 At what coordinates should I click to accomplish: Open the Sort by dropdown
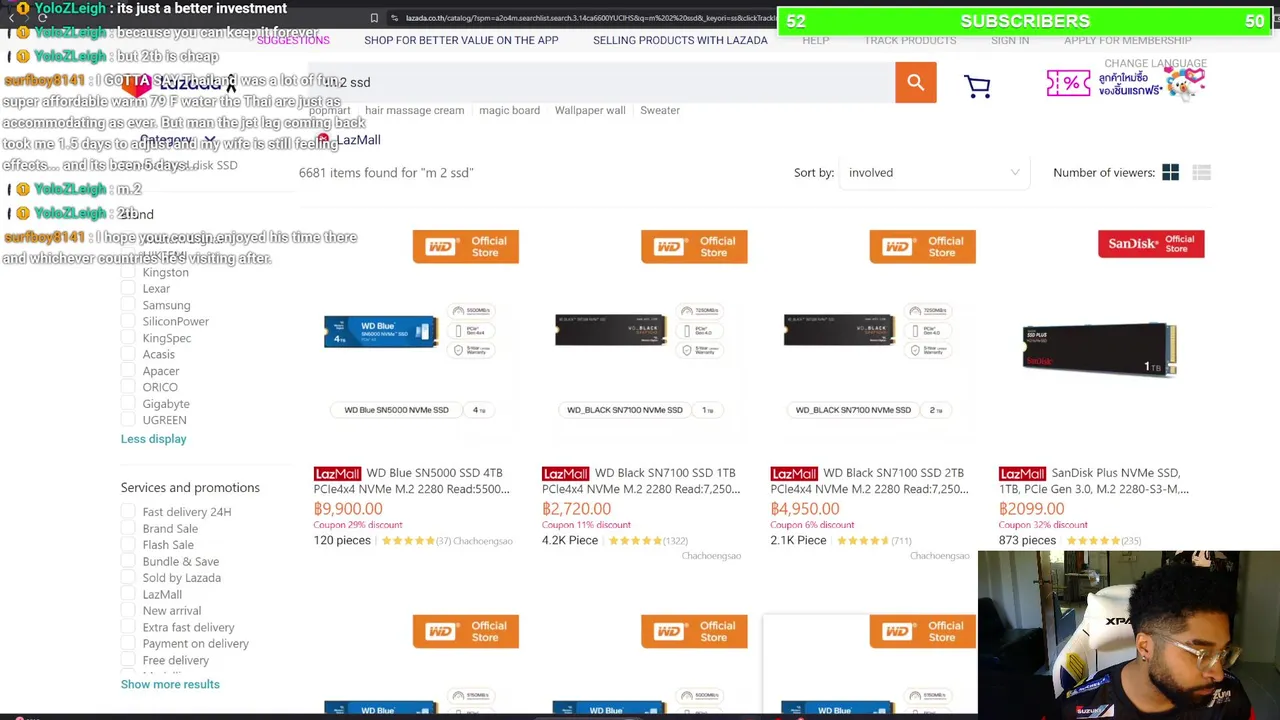pos(933,173)
